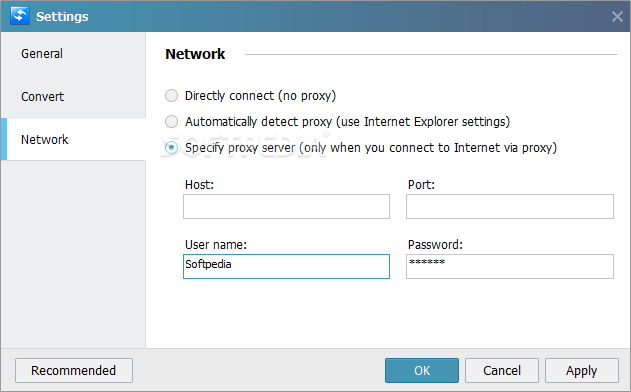Select Directly connect (no proxy) radio button

click(x=171, y=95)
